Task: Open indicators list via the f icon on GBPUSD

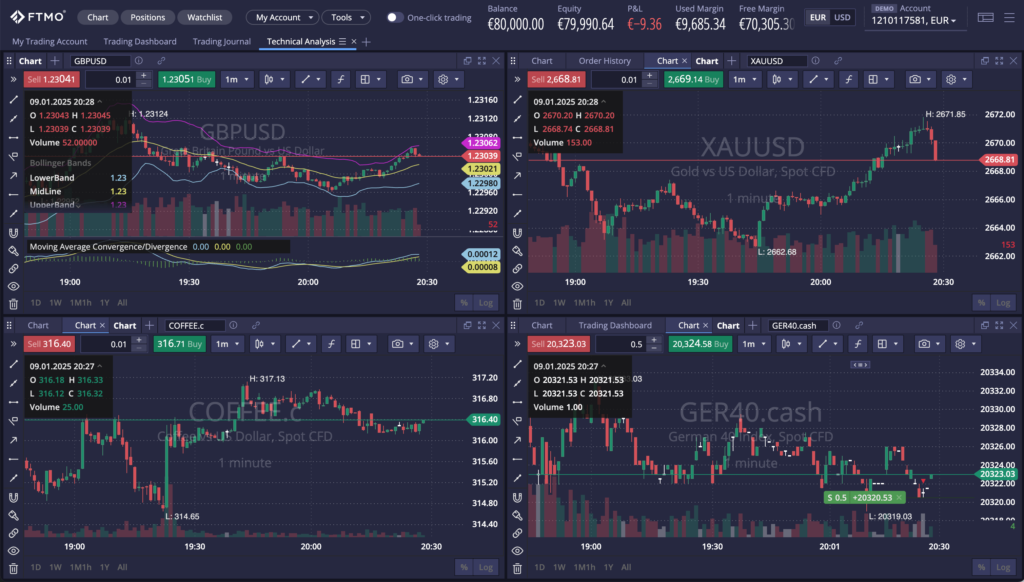Action: click(x=341, y=79)
